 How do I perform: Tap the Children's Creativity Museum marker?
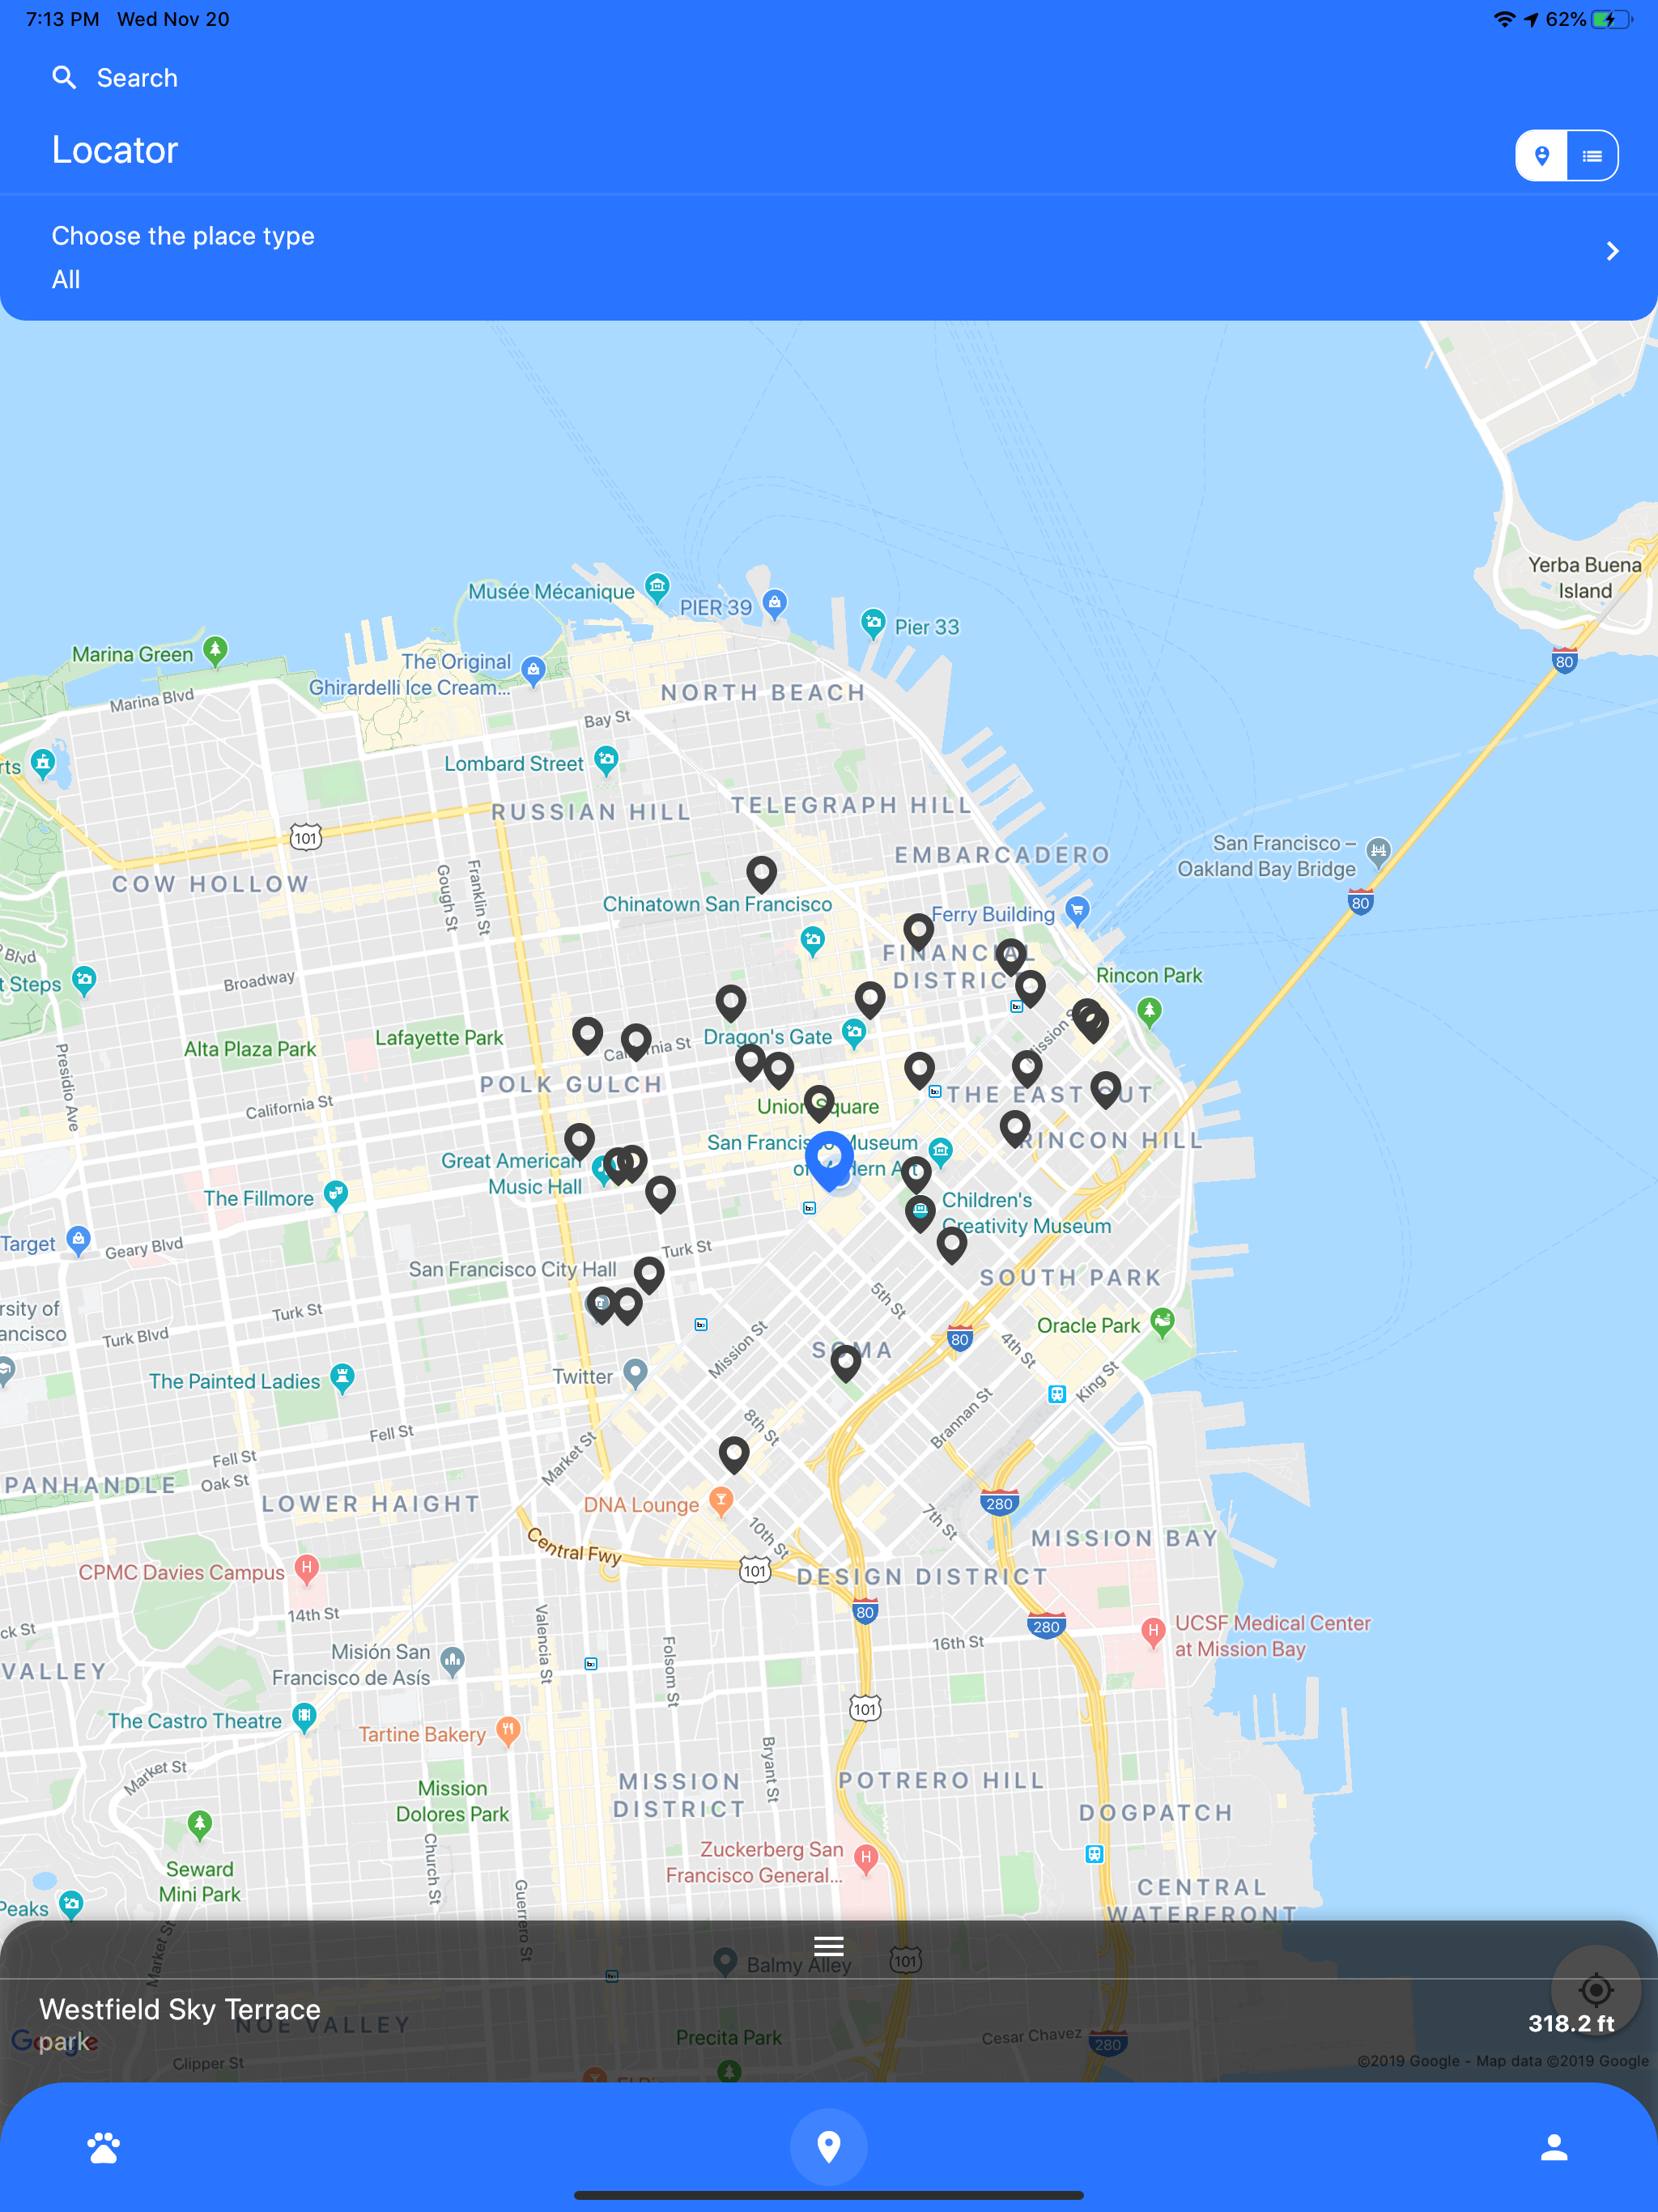[920, 1212]
